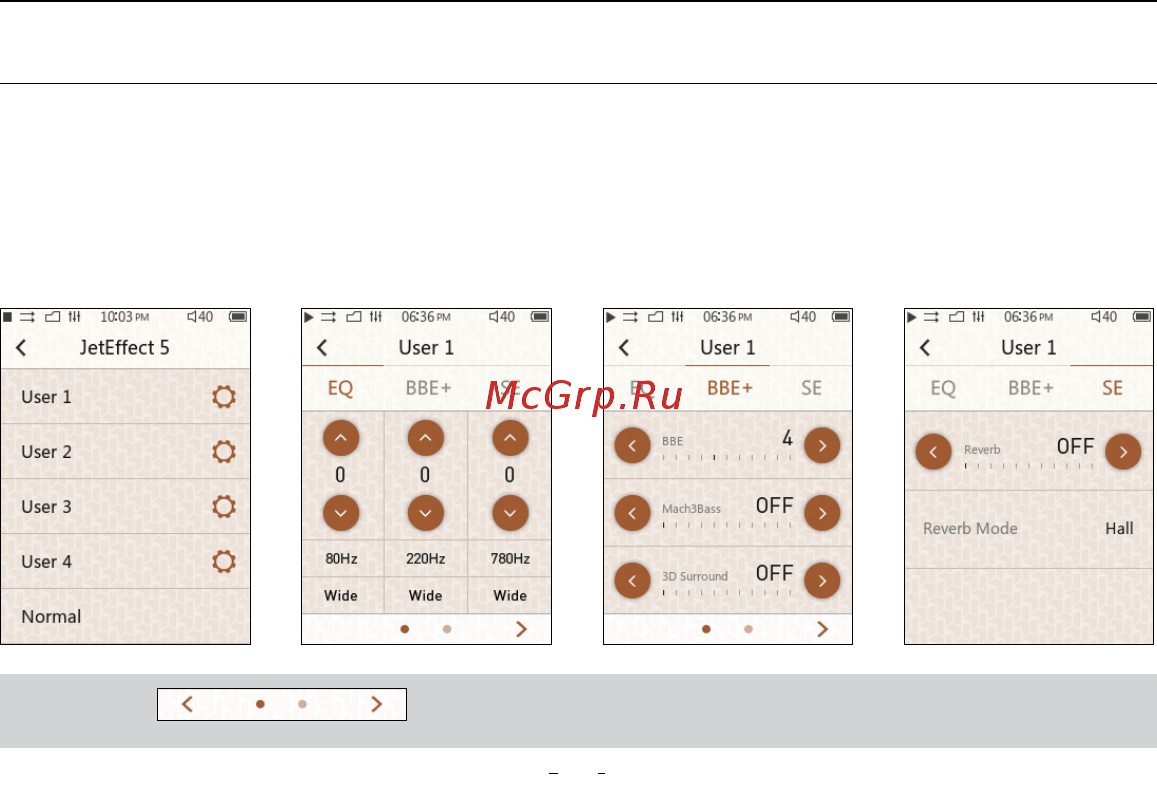Screen dimensions: 1157x788
Task: Decrease the 80Hz band level
Action: pos(341,513)
